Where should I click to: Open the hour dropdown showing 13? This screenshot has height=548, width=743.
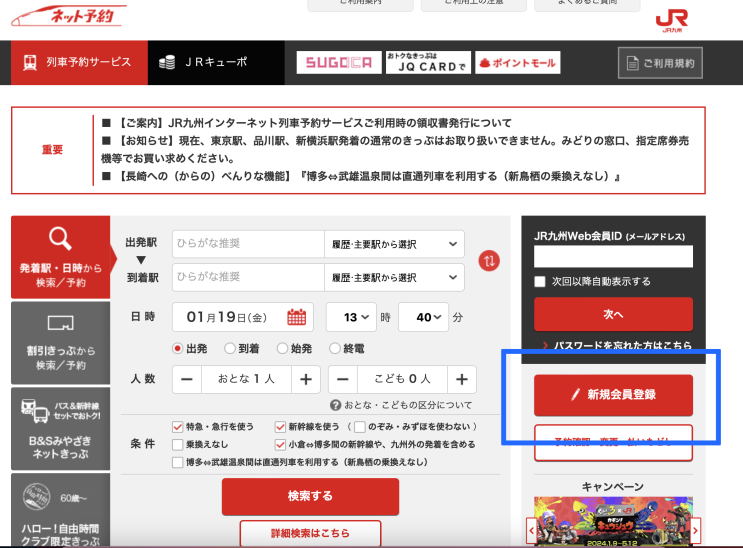coord(351,317)
